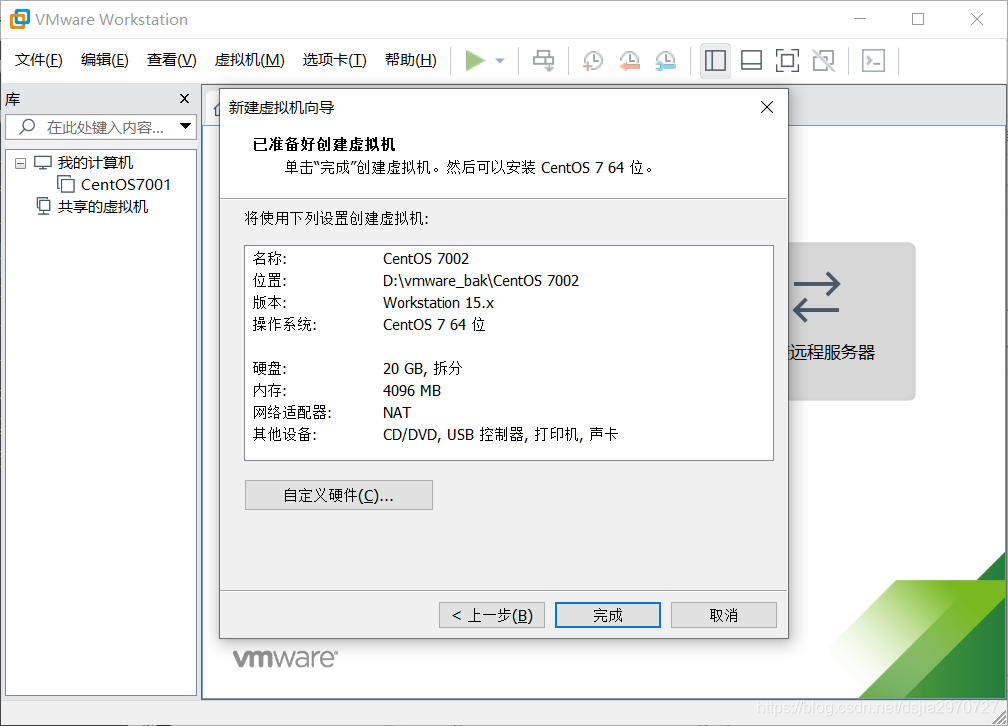
Task: Toggle the thumbnail bar view icon
Action: [751, 60]
